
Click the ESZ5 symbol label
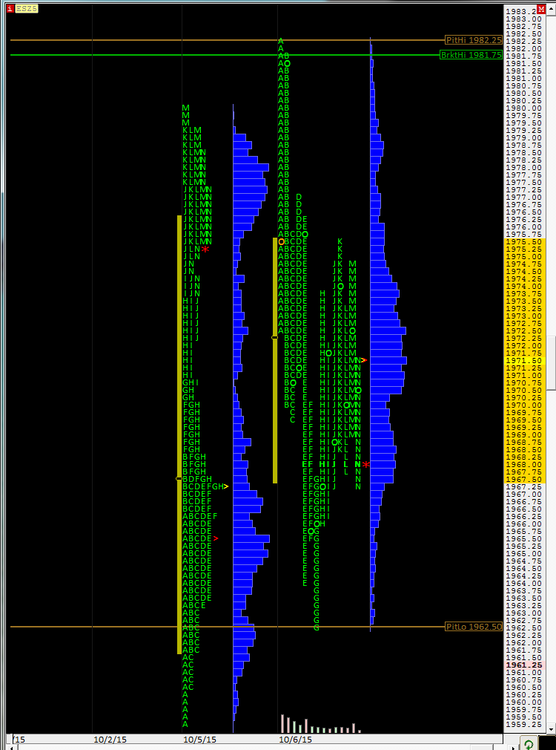[x=26, y=9]
